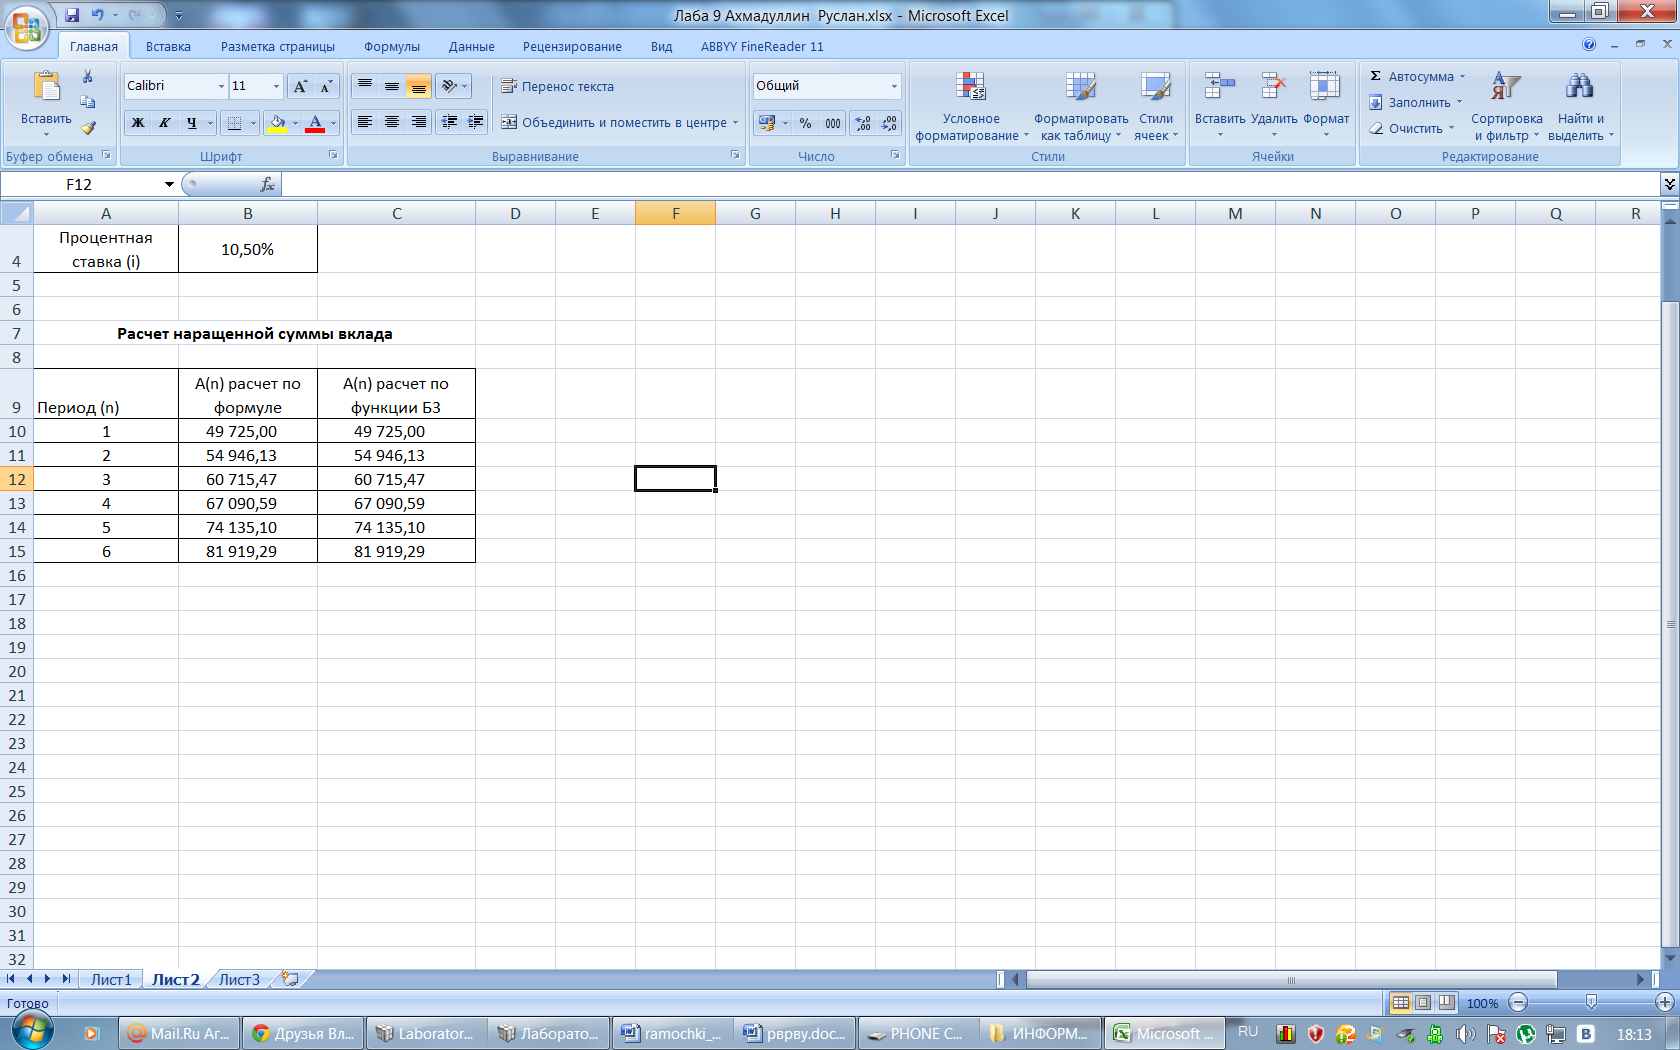
Task: Expand the Name Box dropdown arrow
Action: (x=169, y=184)
